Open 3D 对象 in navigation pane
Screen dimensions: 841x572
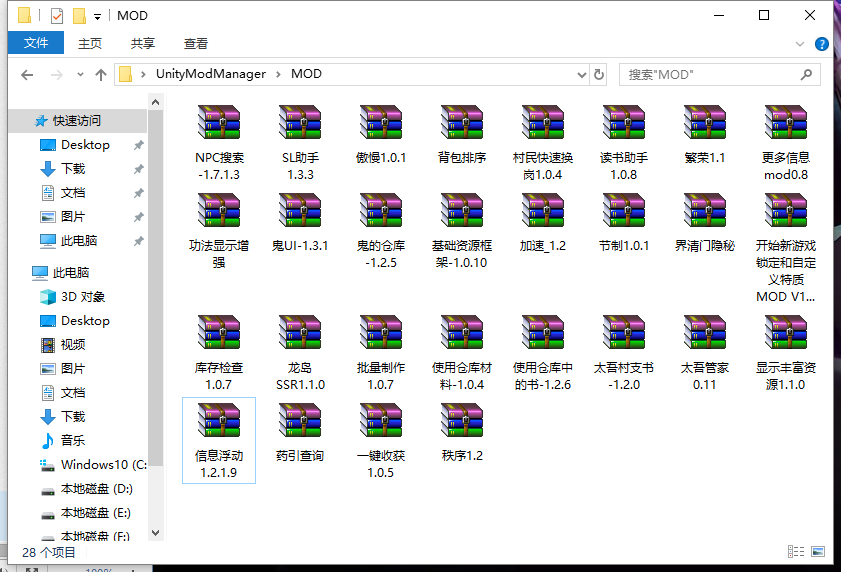point(83,297)
